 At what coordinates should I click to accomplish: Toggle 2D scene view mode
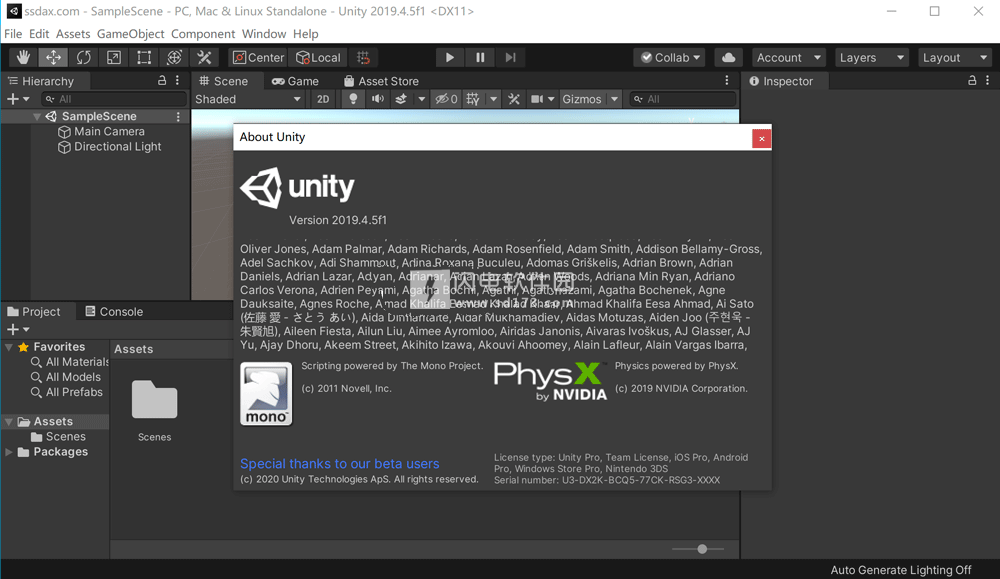(x=323, y=99)
